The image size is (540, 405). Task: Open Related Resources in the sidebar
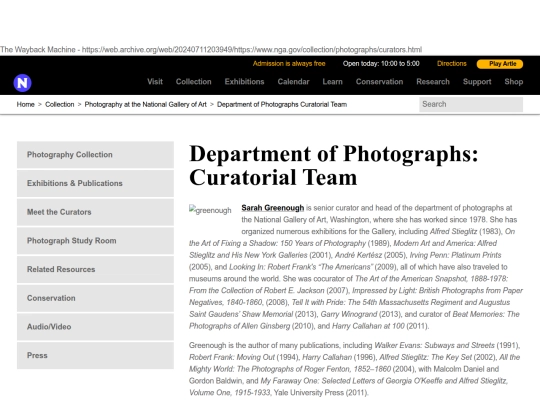click(95, 269)
